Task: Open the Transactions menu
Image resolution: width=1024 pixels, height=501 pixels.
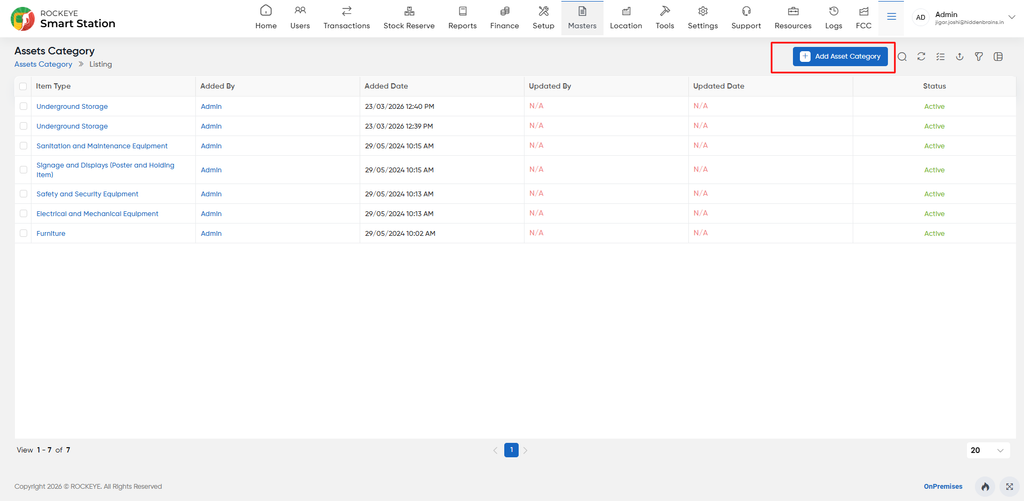Action: pos(347,18)
